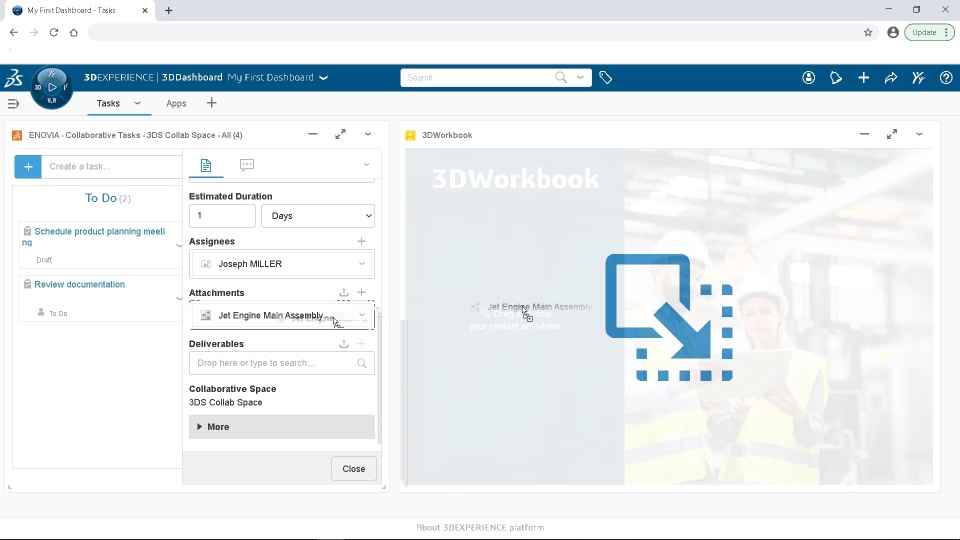Open the notifications icon in top bar

pos(836,78)
